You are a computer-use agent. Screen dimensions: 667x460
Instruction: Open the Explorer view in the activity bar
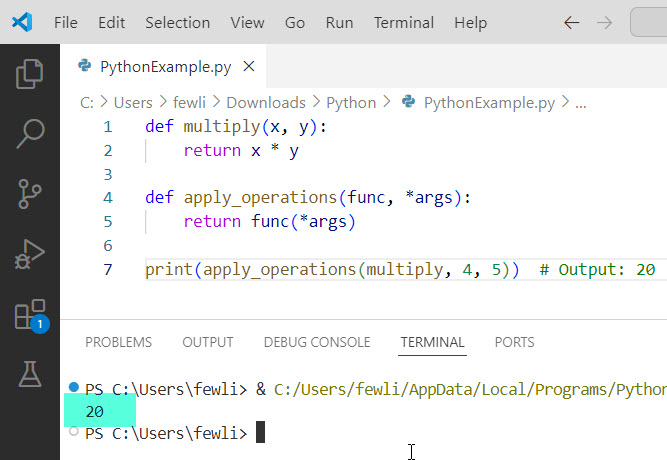[29, 74]
